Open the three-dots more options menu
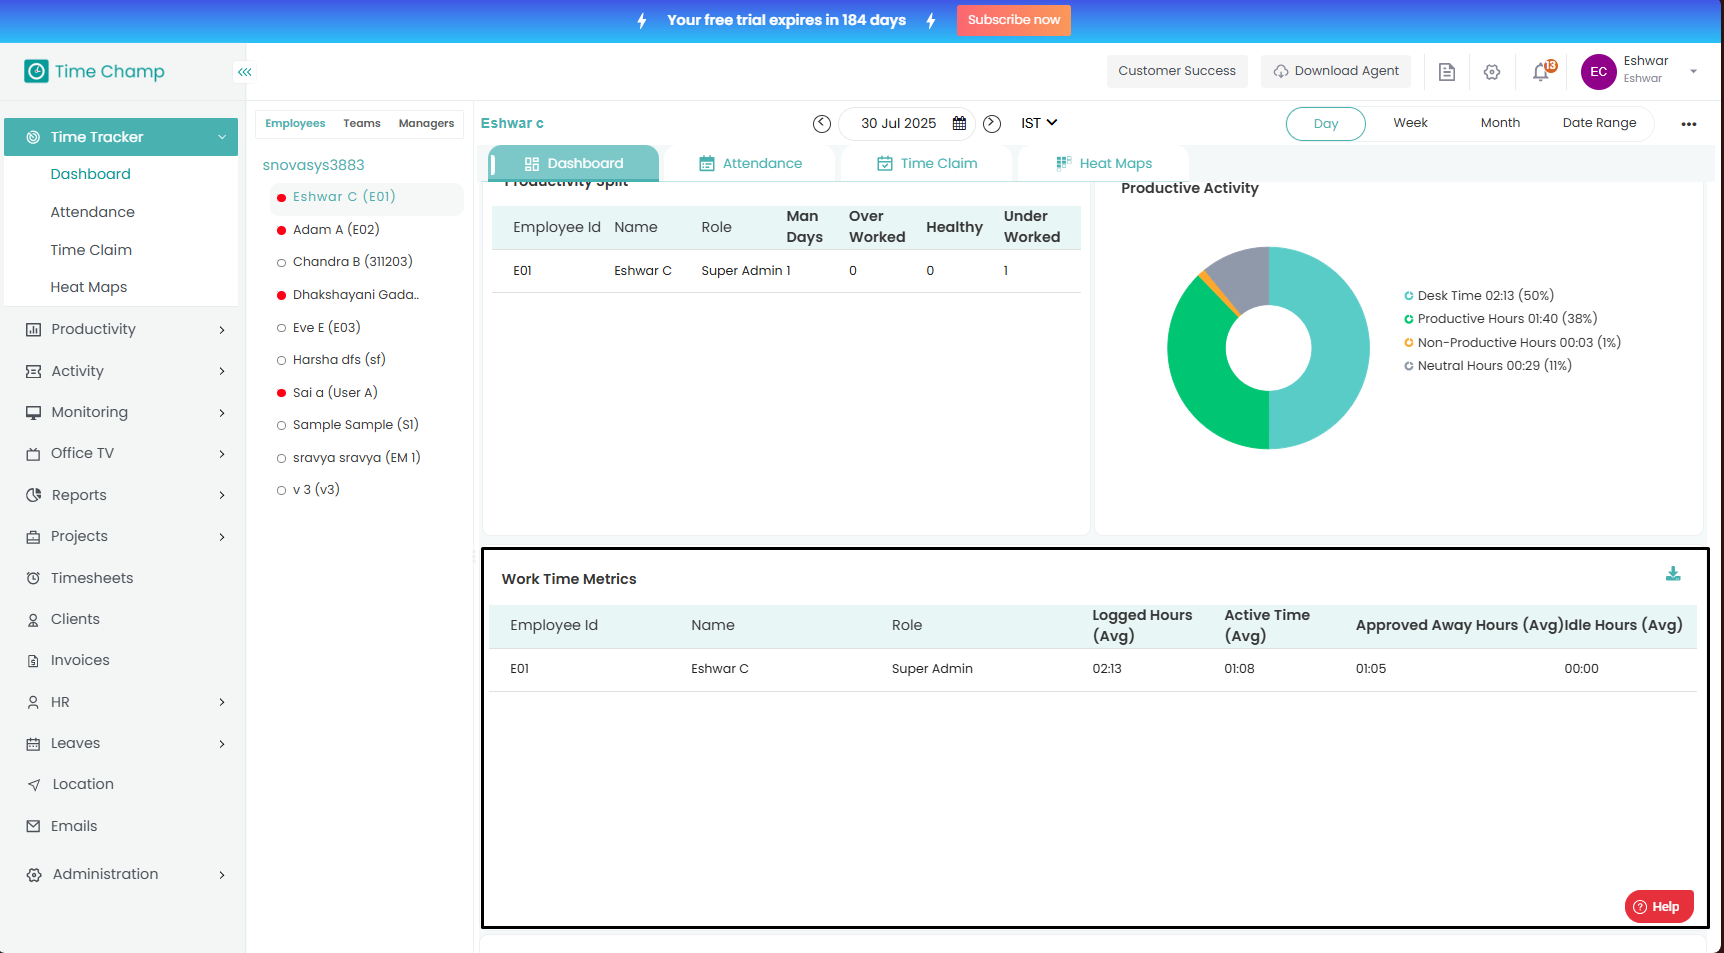Image resolution: width=1724 pixels, height=953 pixels. (x=1689, y=124)
